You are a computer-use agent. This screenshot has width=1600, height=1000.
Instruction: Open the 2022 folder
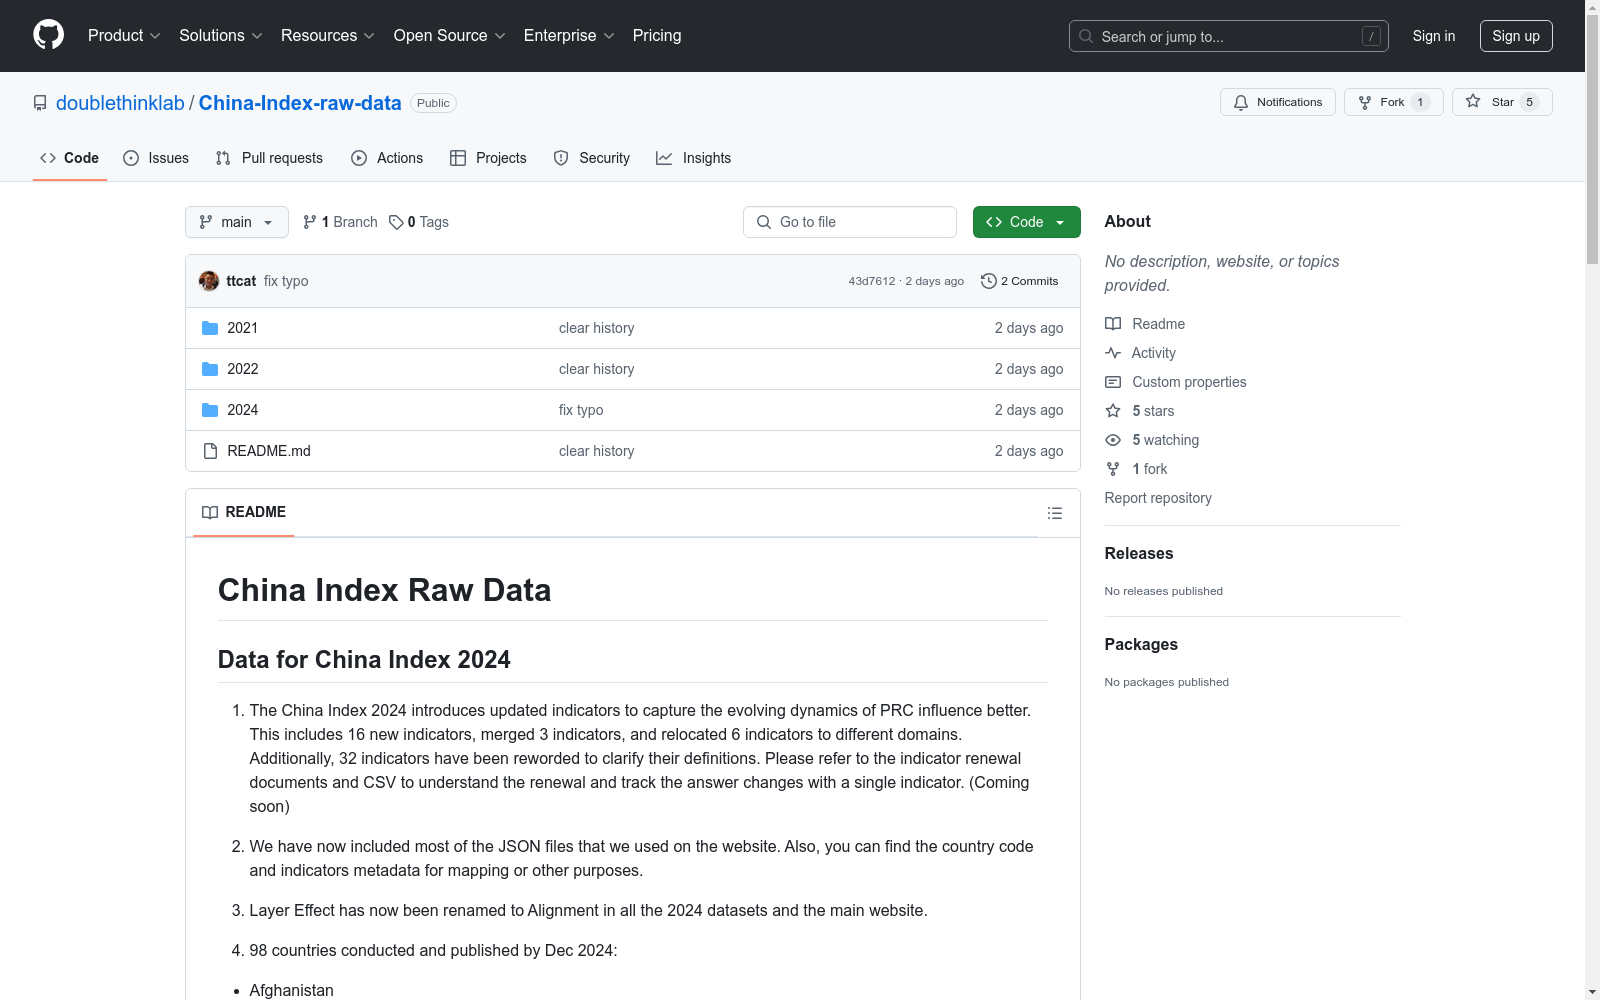[x=243, y=369]
